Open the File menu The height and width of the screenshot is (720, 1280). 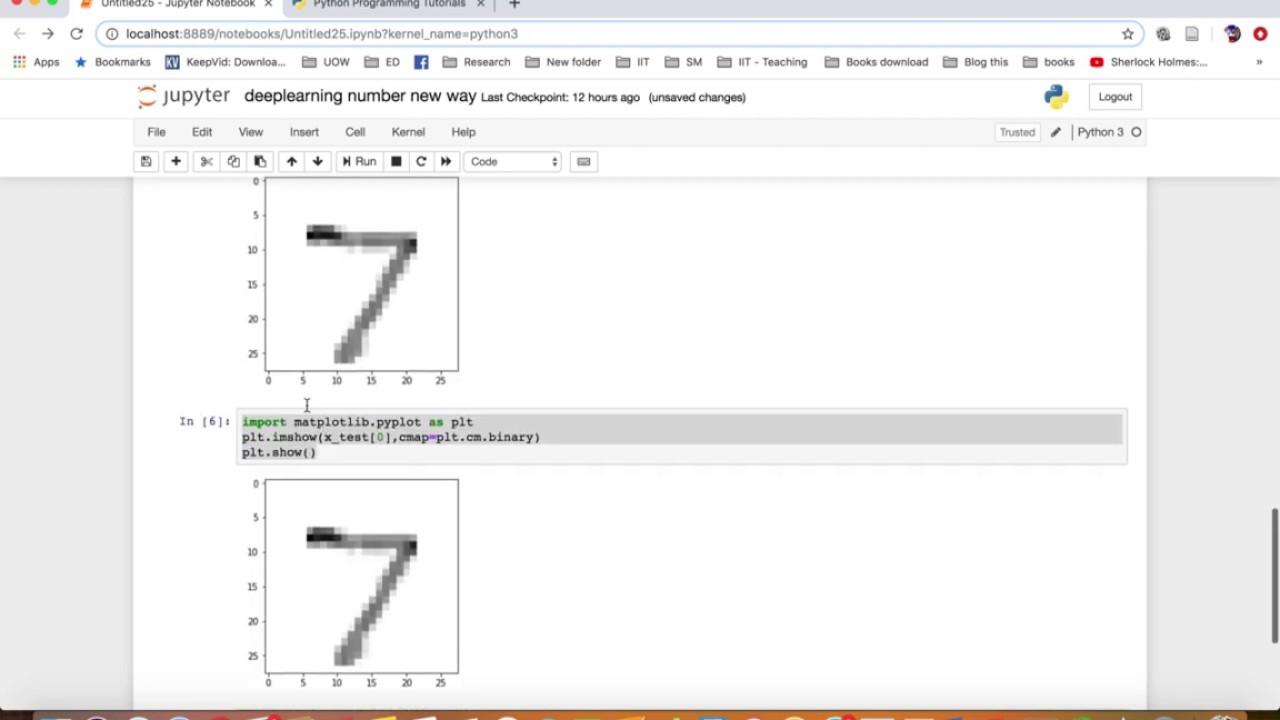coord(157,132)
